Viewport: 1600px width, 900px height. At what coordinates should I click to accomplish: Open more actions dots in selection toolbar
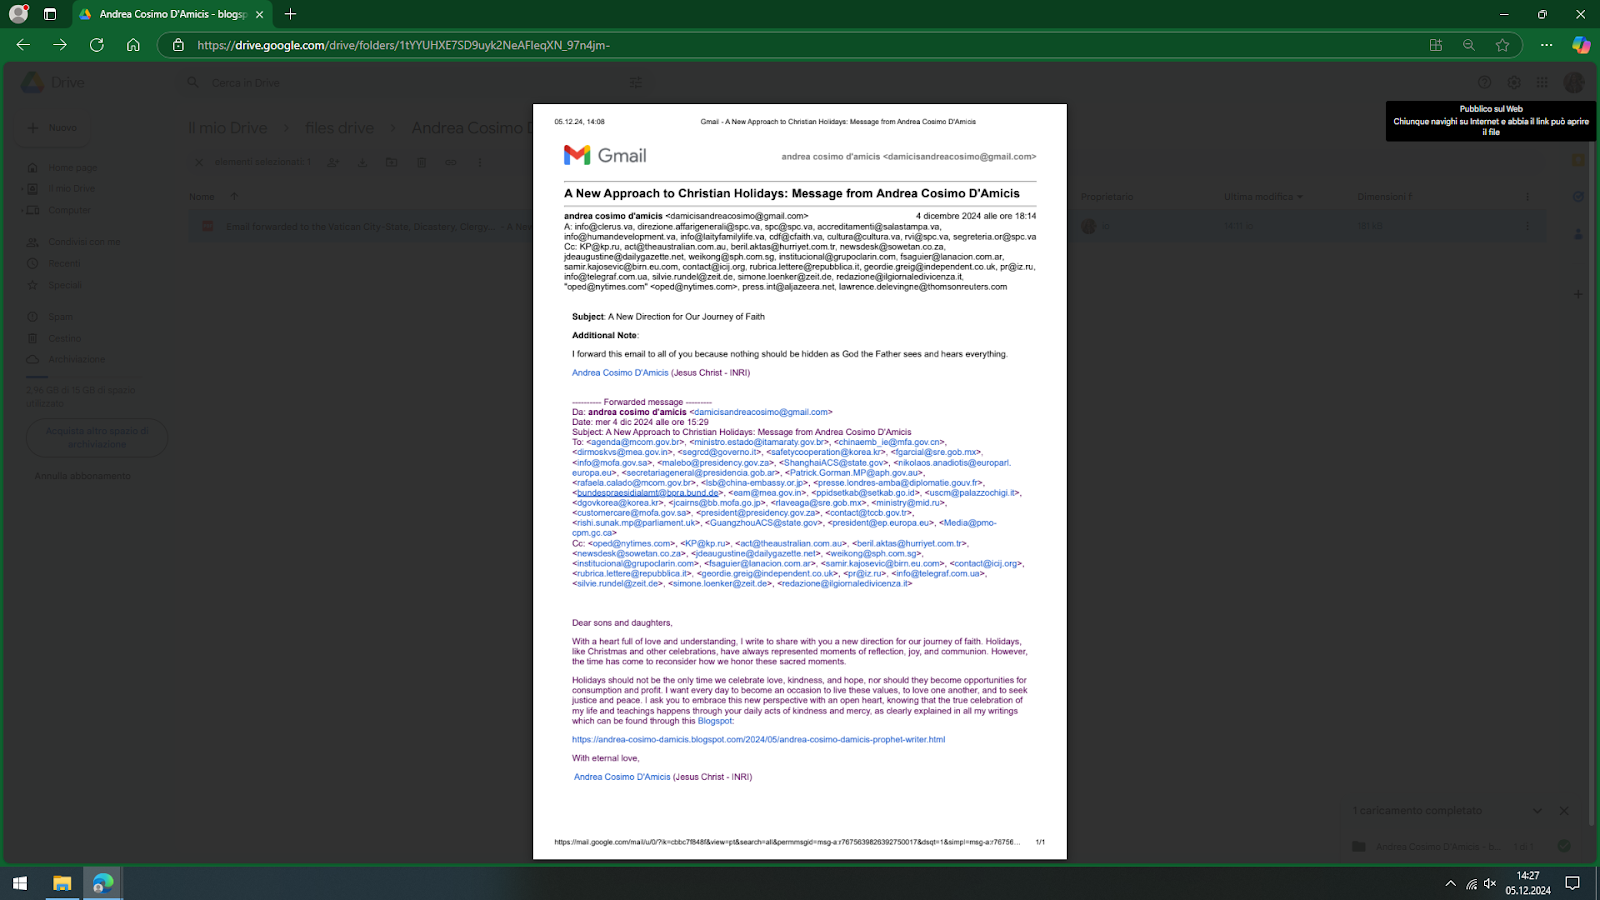[480, 162]
